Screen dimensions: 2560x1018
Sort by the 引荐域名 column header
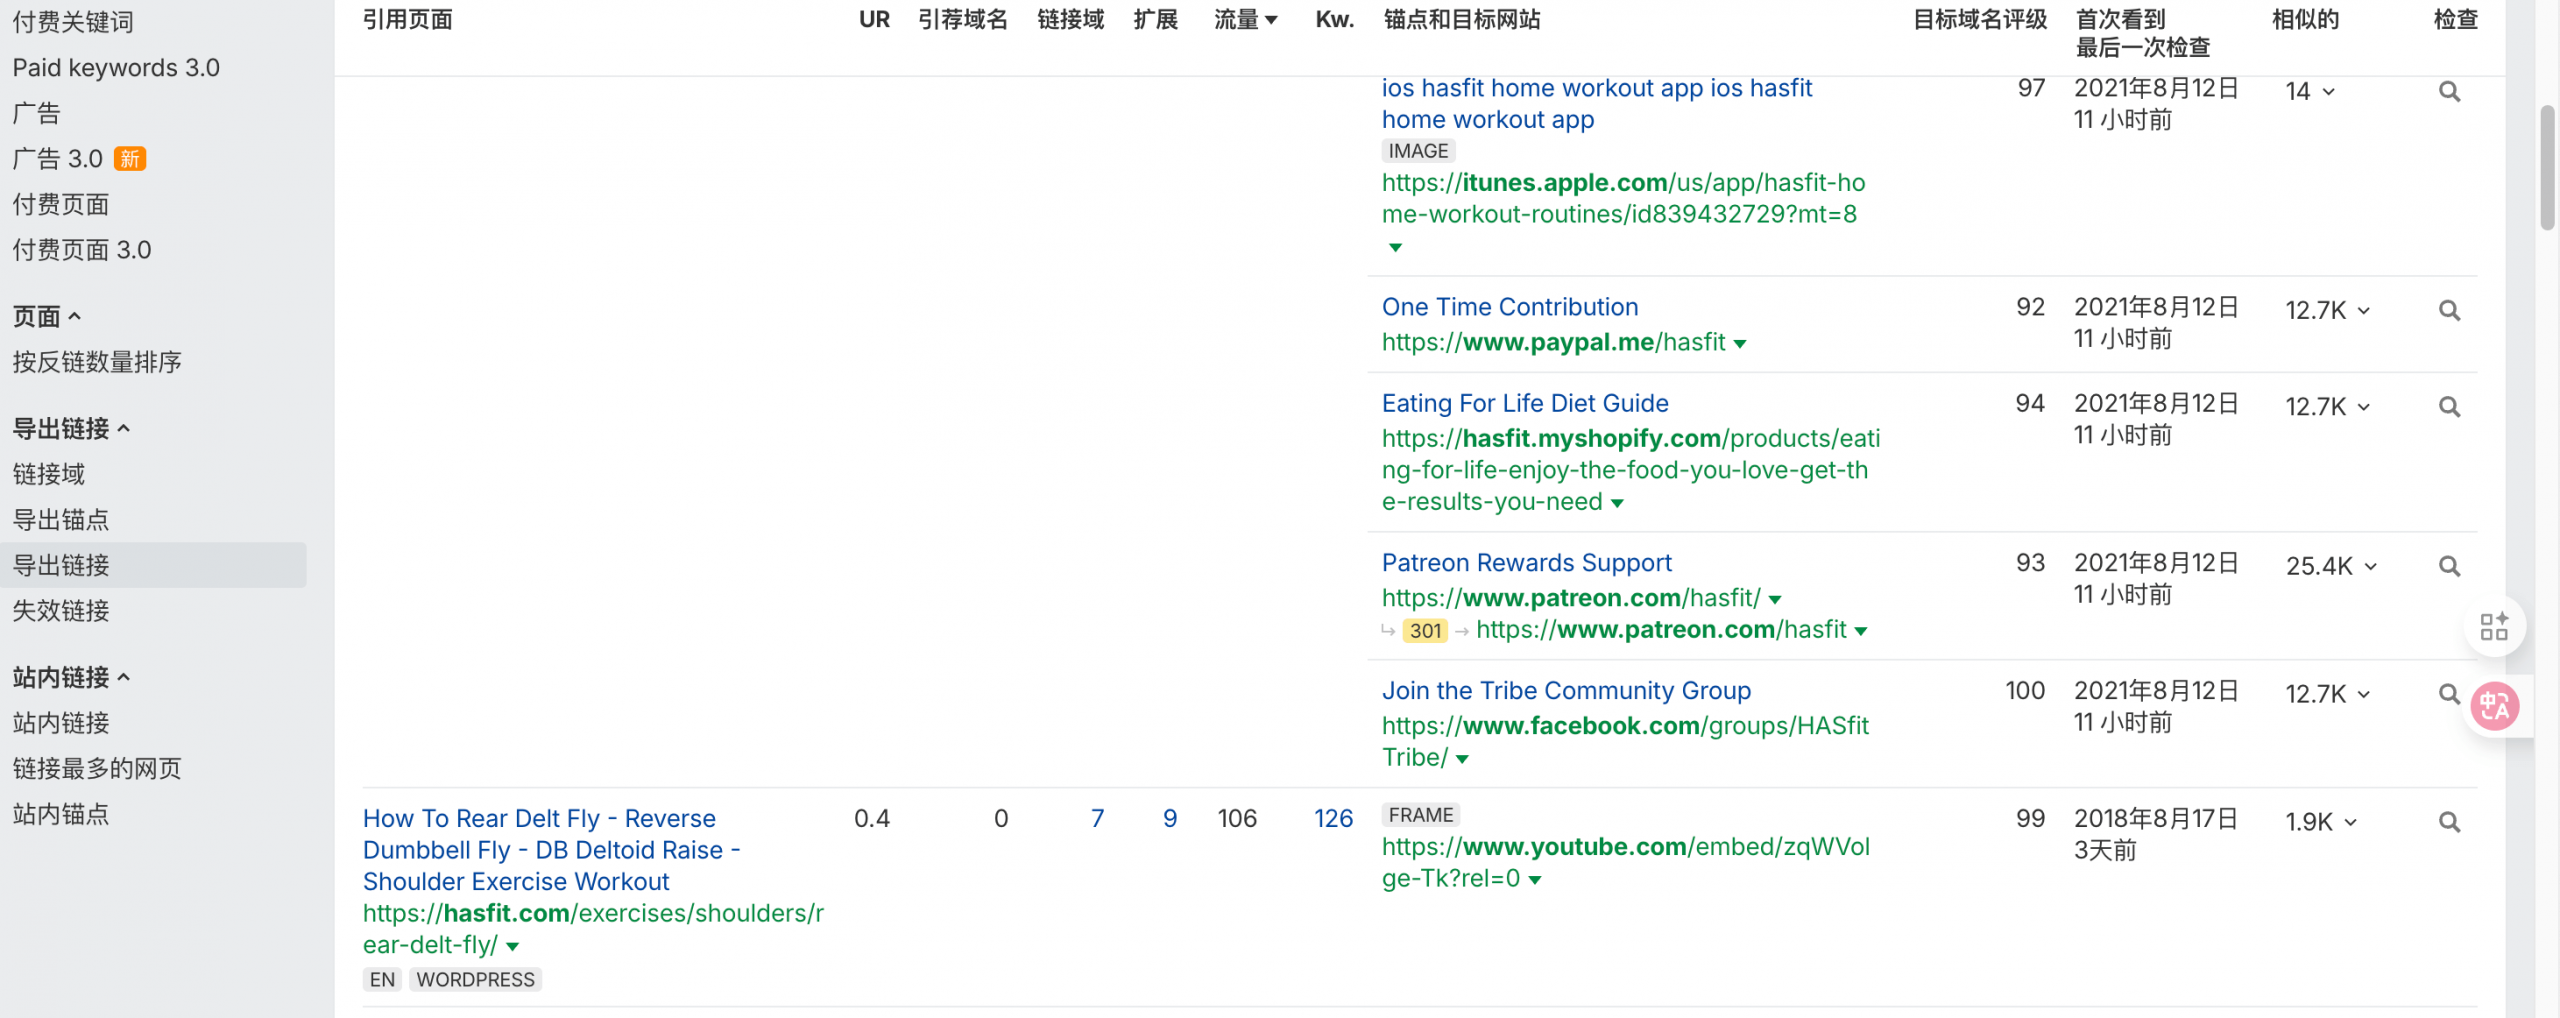963,20
